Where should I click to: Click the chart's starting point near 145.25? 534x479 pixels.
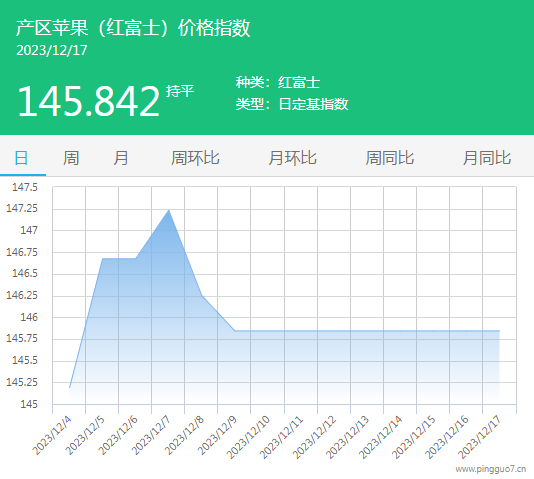[x=69, y=387]
